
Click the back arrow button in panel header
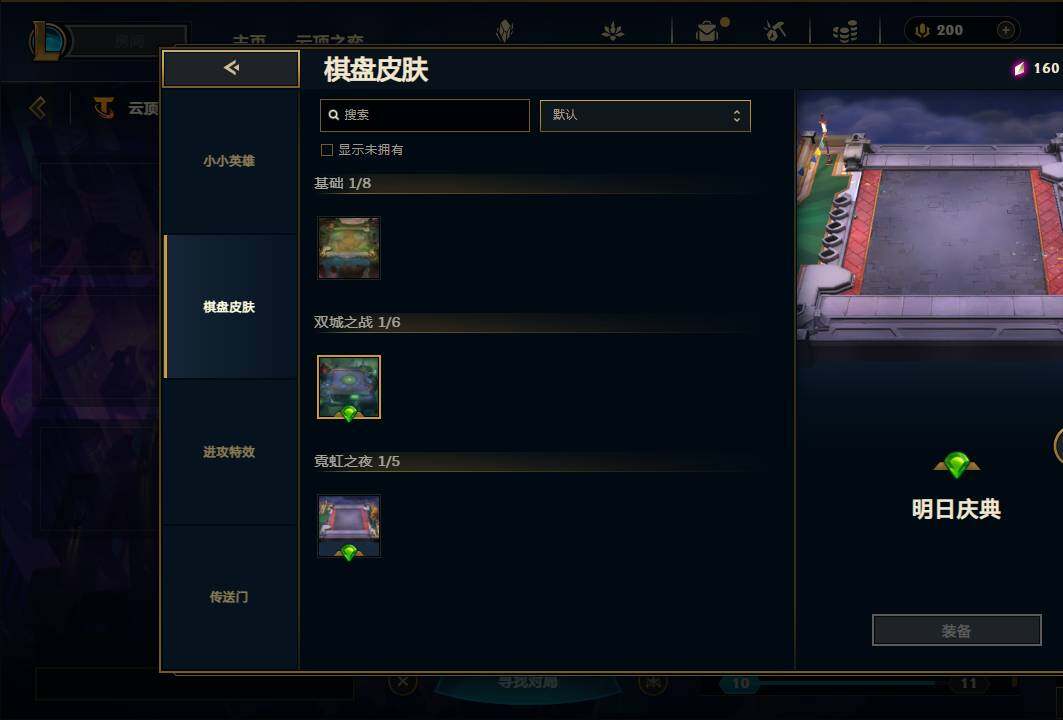click(230, 68)
